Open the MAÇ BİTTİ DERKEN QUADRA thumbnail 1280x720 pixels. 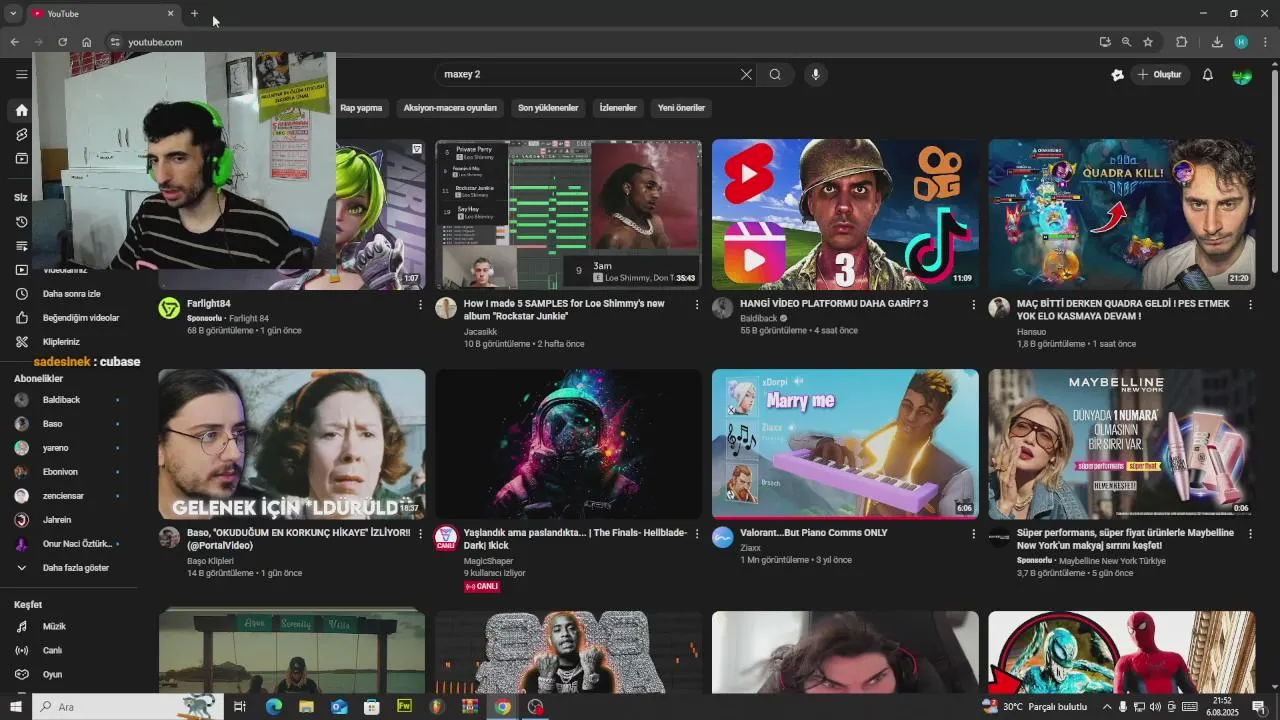point(1122,214)
